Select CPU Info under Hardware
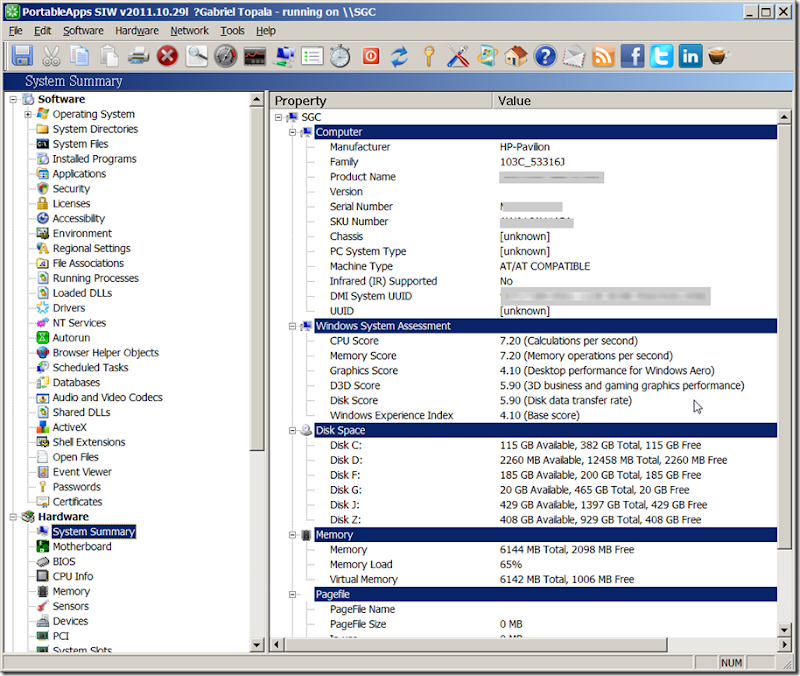 73,576
